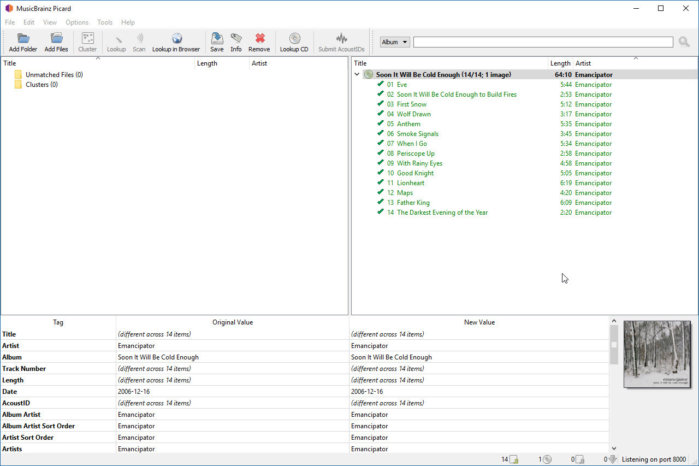The image size is (699, 466).
Task: Click the album cover art thumbnail
Action: tap(657, 354)
